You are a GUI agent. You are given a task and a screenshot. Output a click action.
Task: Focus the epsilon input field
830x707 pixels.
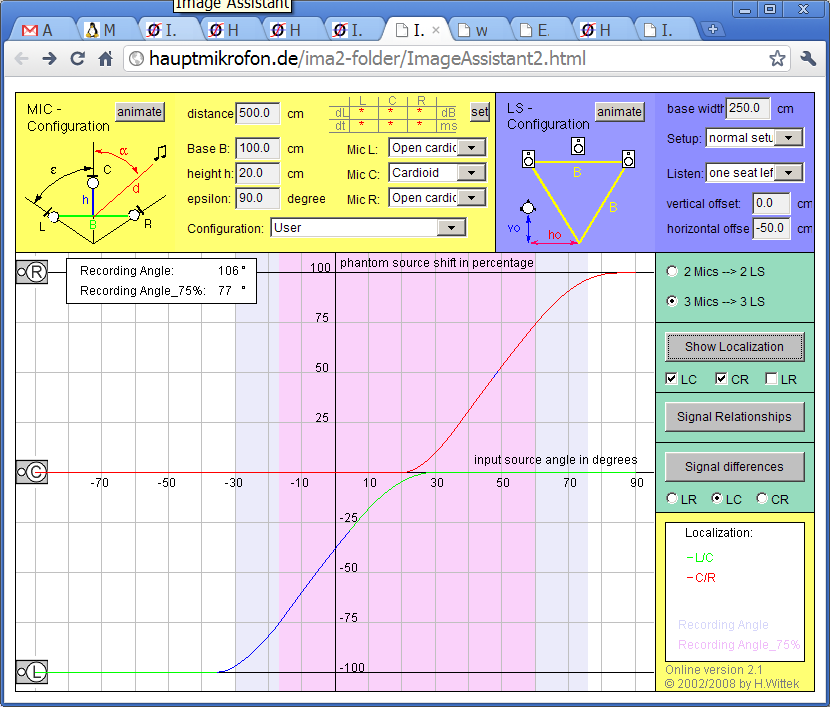coord(257,198)
